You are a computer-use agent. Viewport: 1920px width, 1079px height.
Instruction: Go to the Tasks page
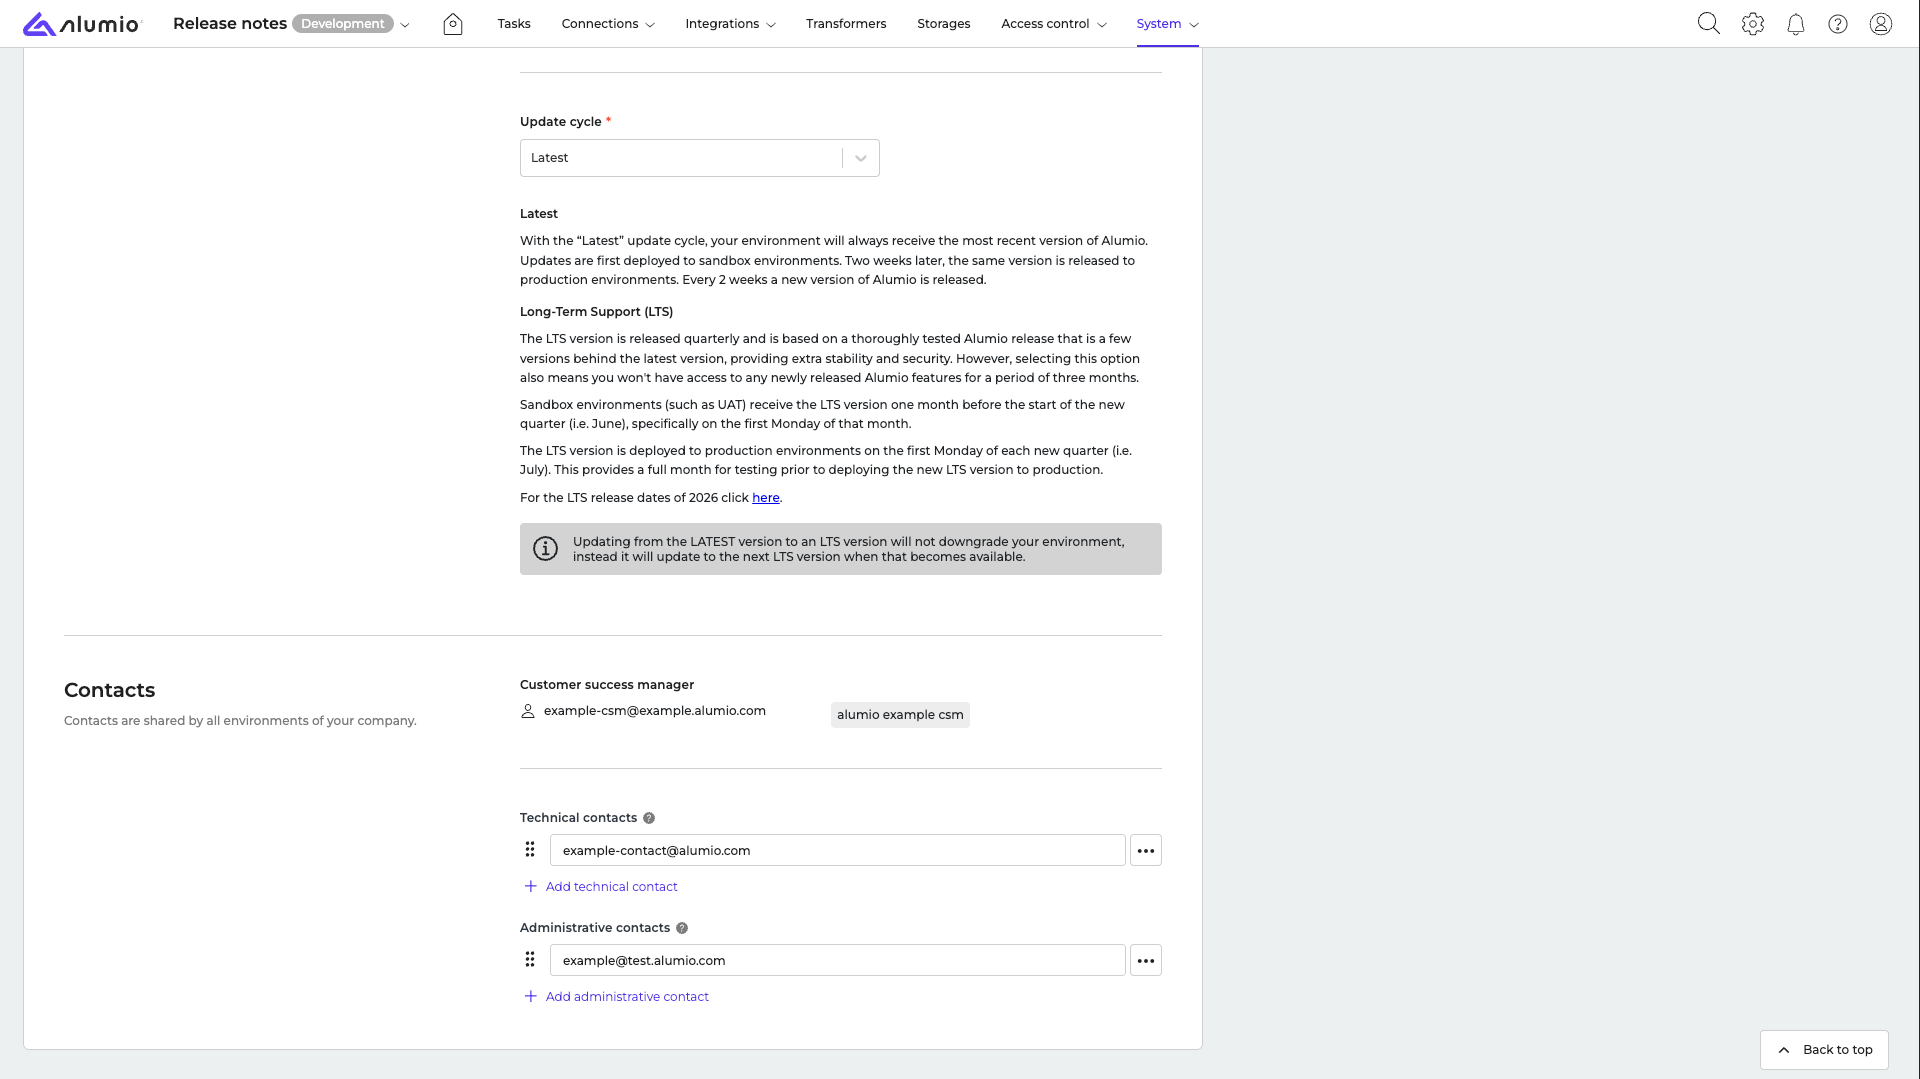(x=514, y=24)
